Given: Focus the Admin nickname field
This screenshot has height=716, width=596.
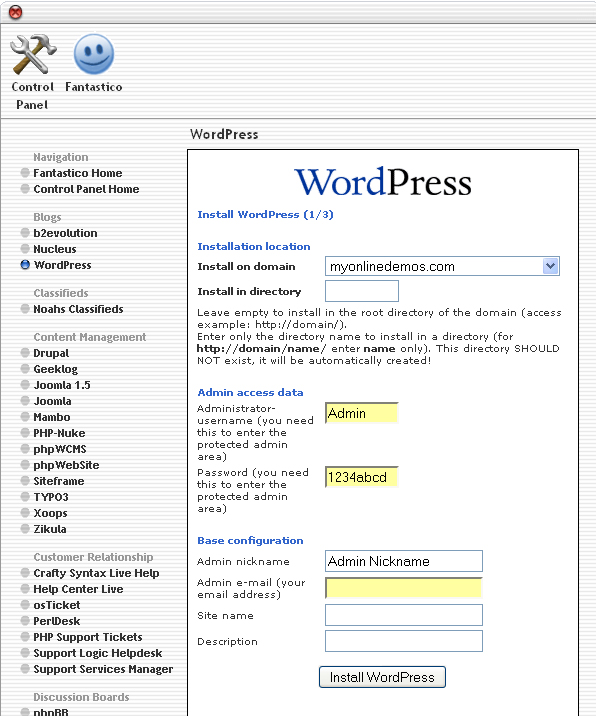Looking at the screenshot, I should coord(404,561).
